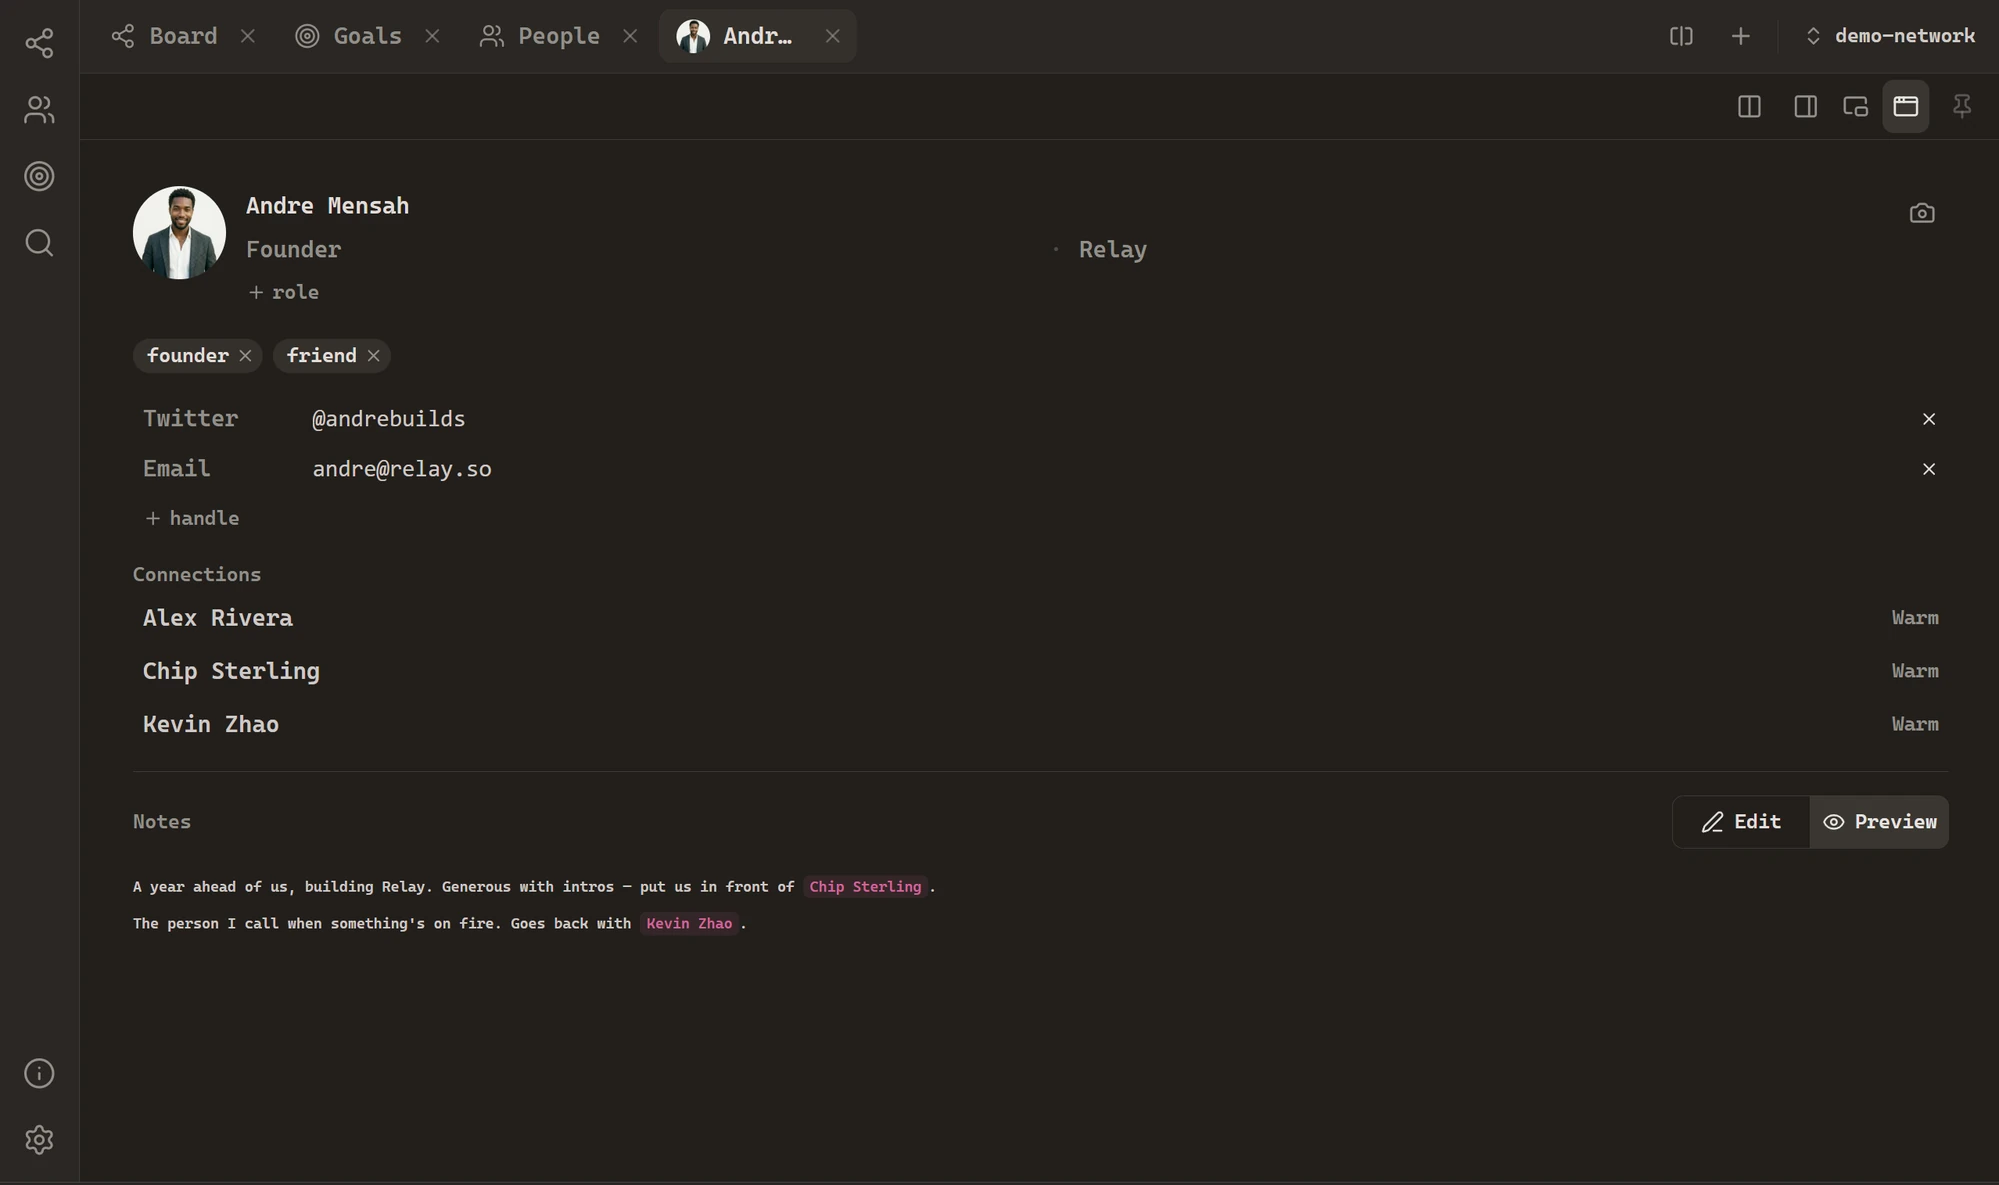Open Chip Sterling link in notes

click(865, 887)
